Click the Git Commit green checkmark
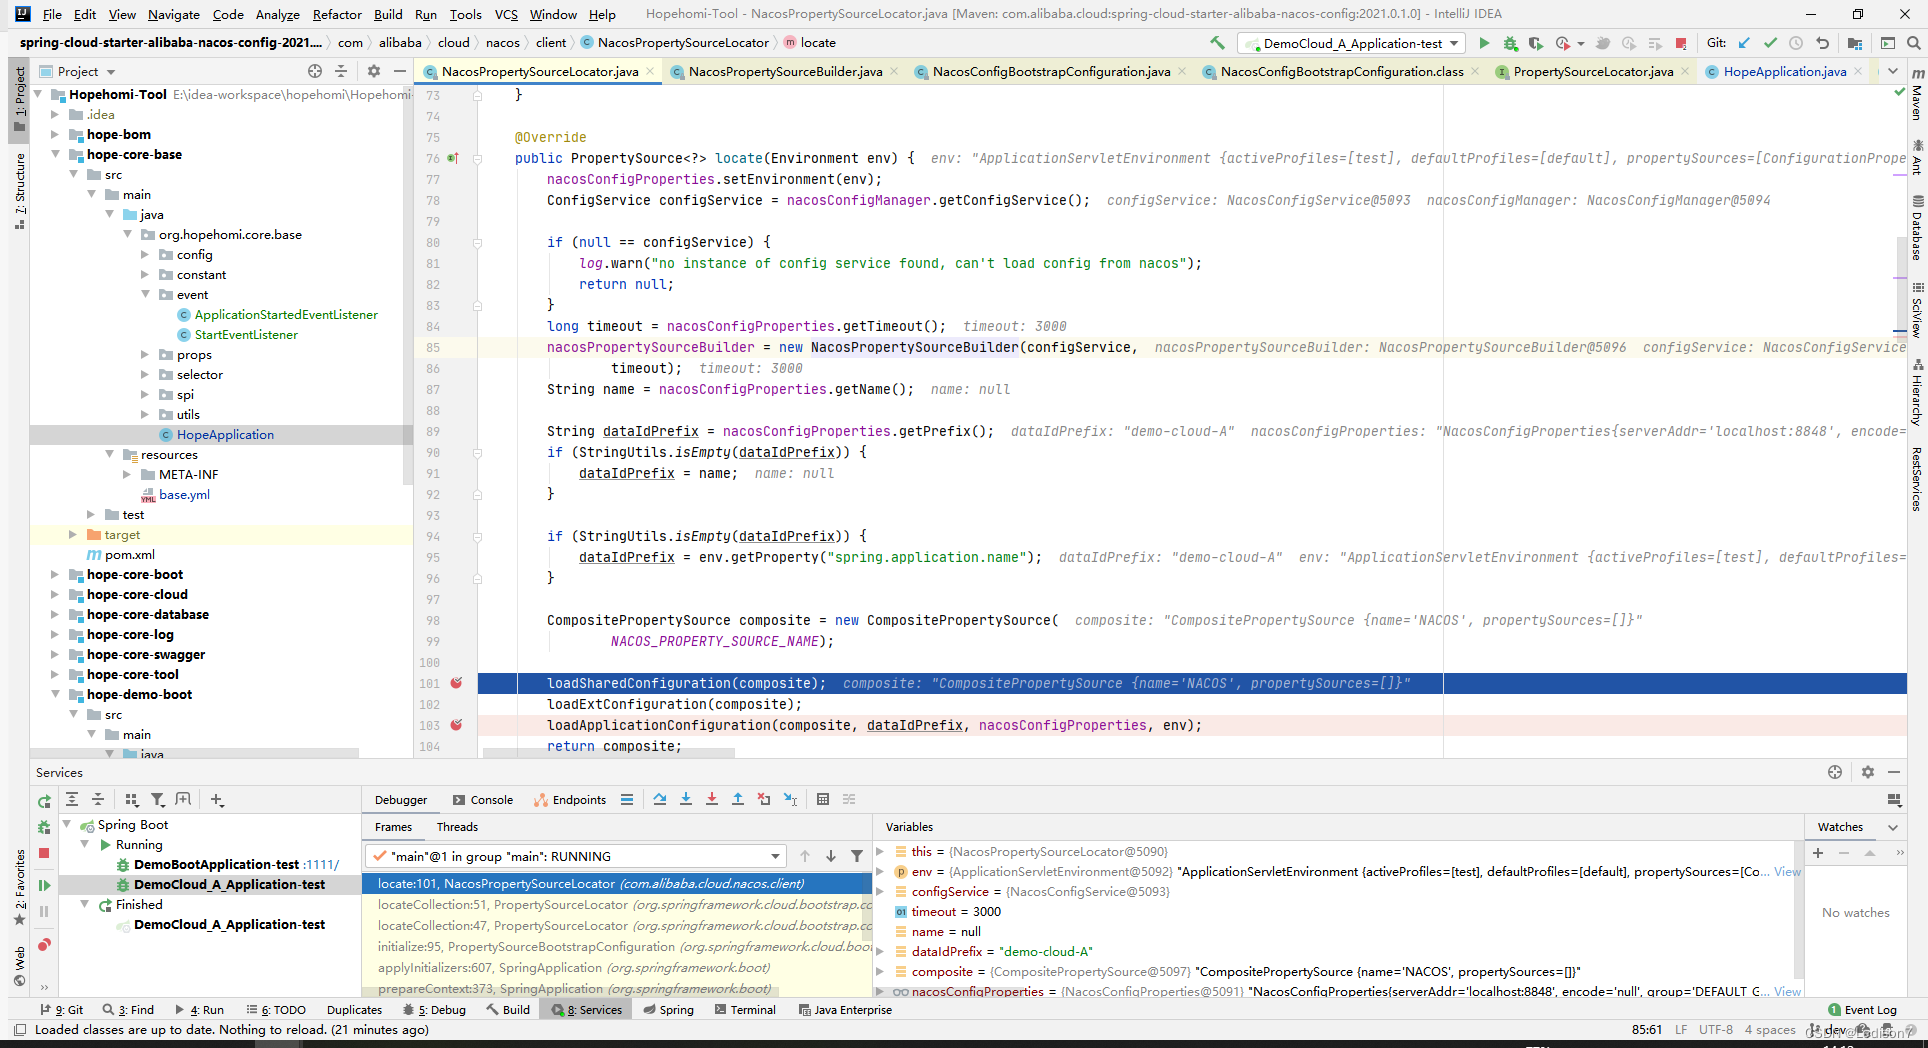Screen dimensions: 1928x1048 (x=1770, y=43)
